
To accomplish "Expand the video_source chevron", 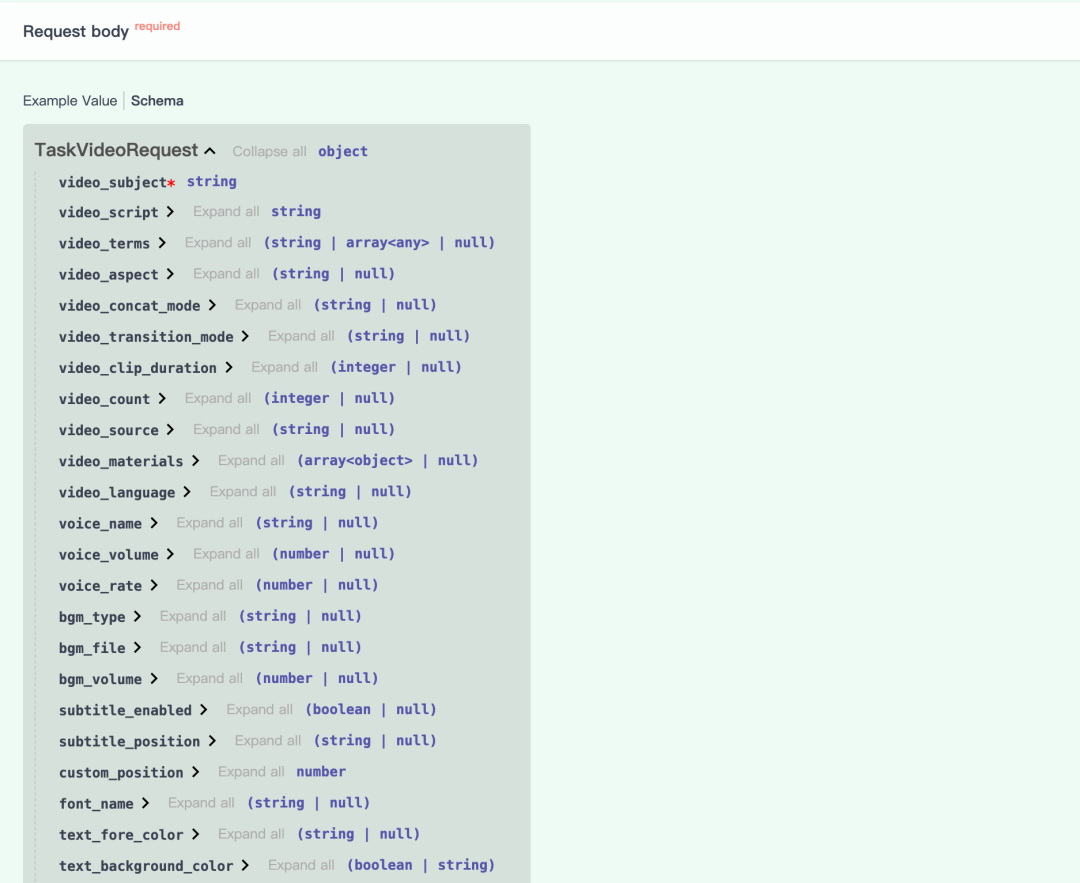I will coord(170,430).
